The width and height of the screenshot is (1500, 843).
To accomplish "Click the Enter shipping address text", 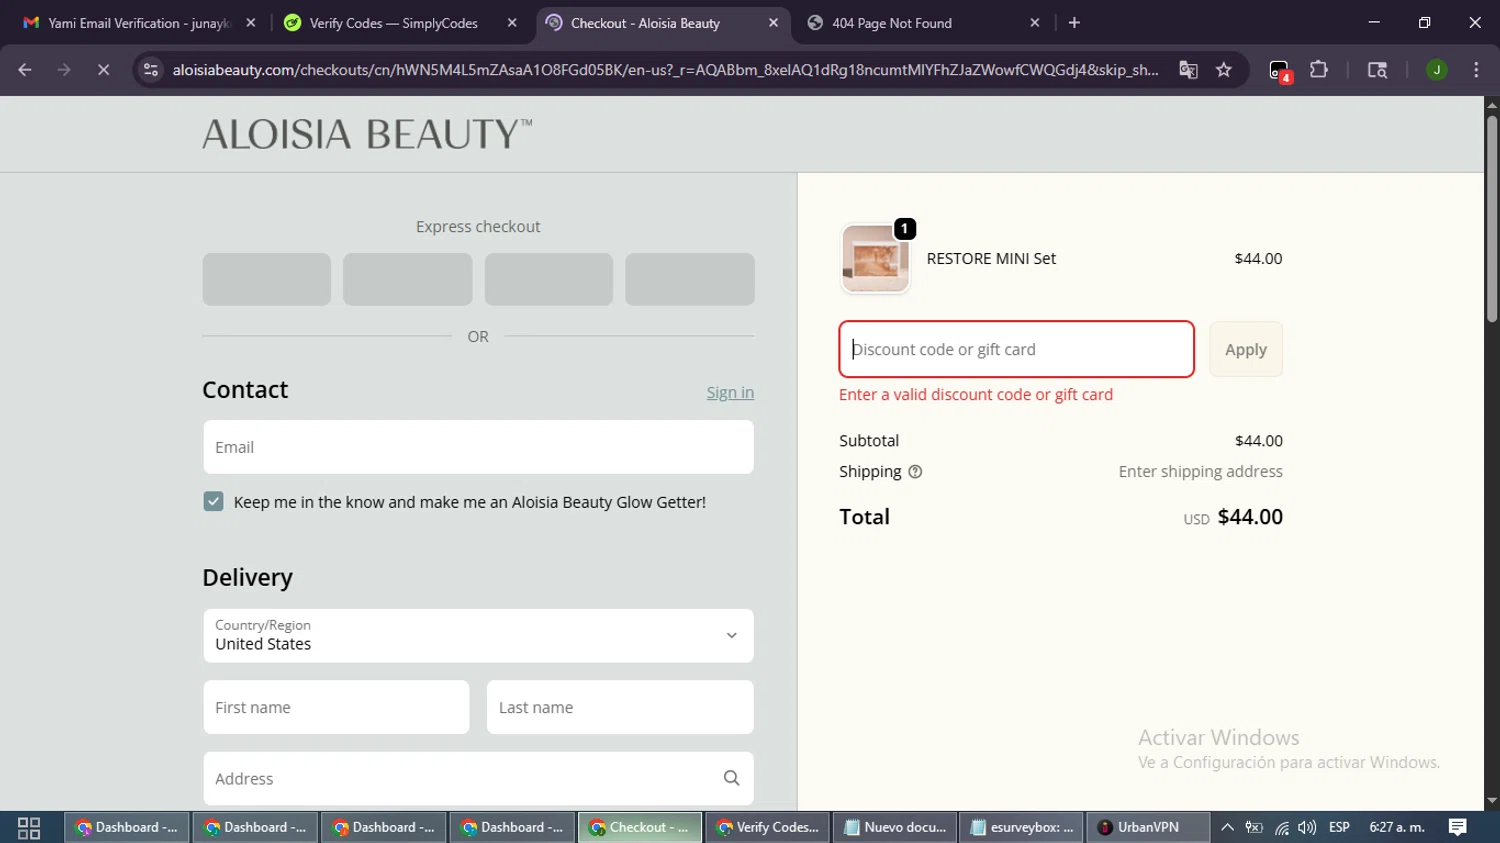I will click(1200, 472).
